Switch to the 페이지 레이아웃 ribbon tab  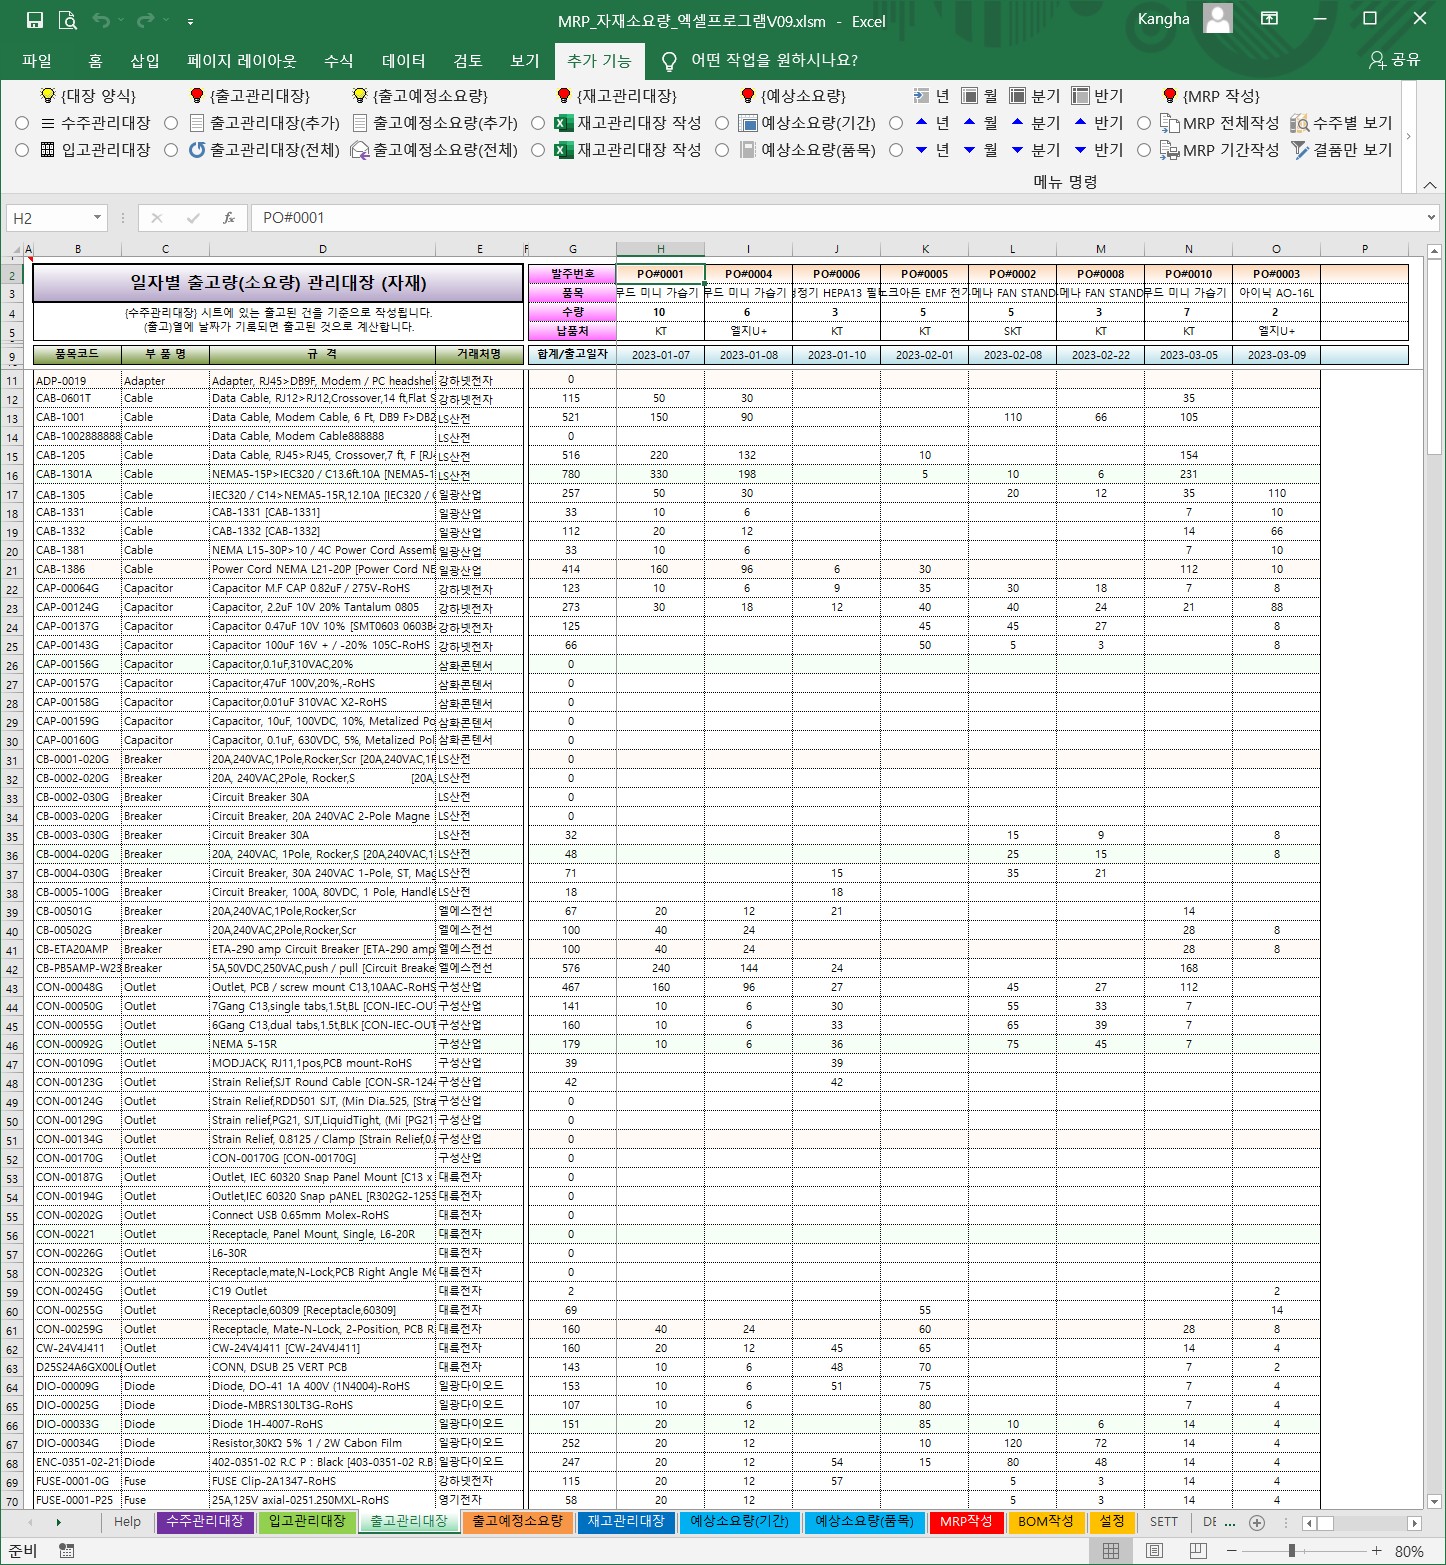(x=242, y=60)
